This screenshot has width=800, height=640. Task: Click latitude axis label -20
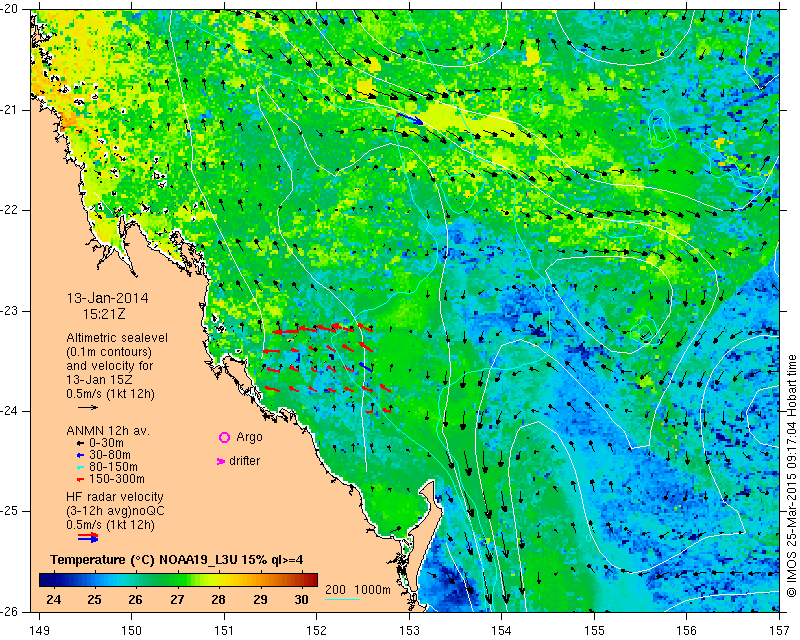pos(11,10)
